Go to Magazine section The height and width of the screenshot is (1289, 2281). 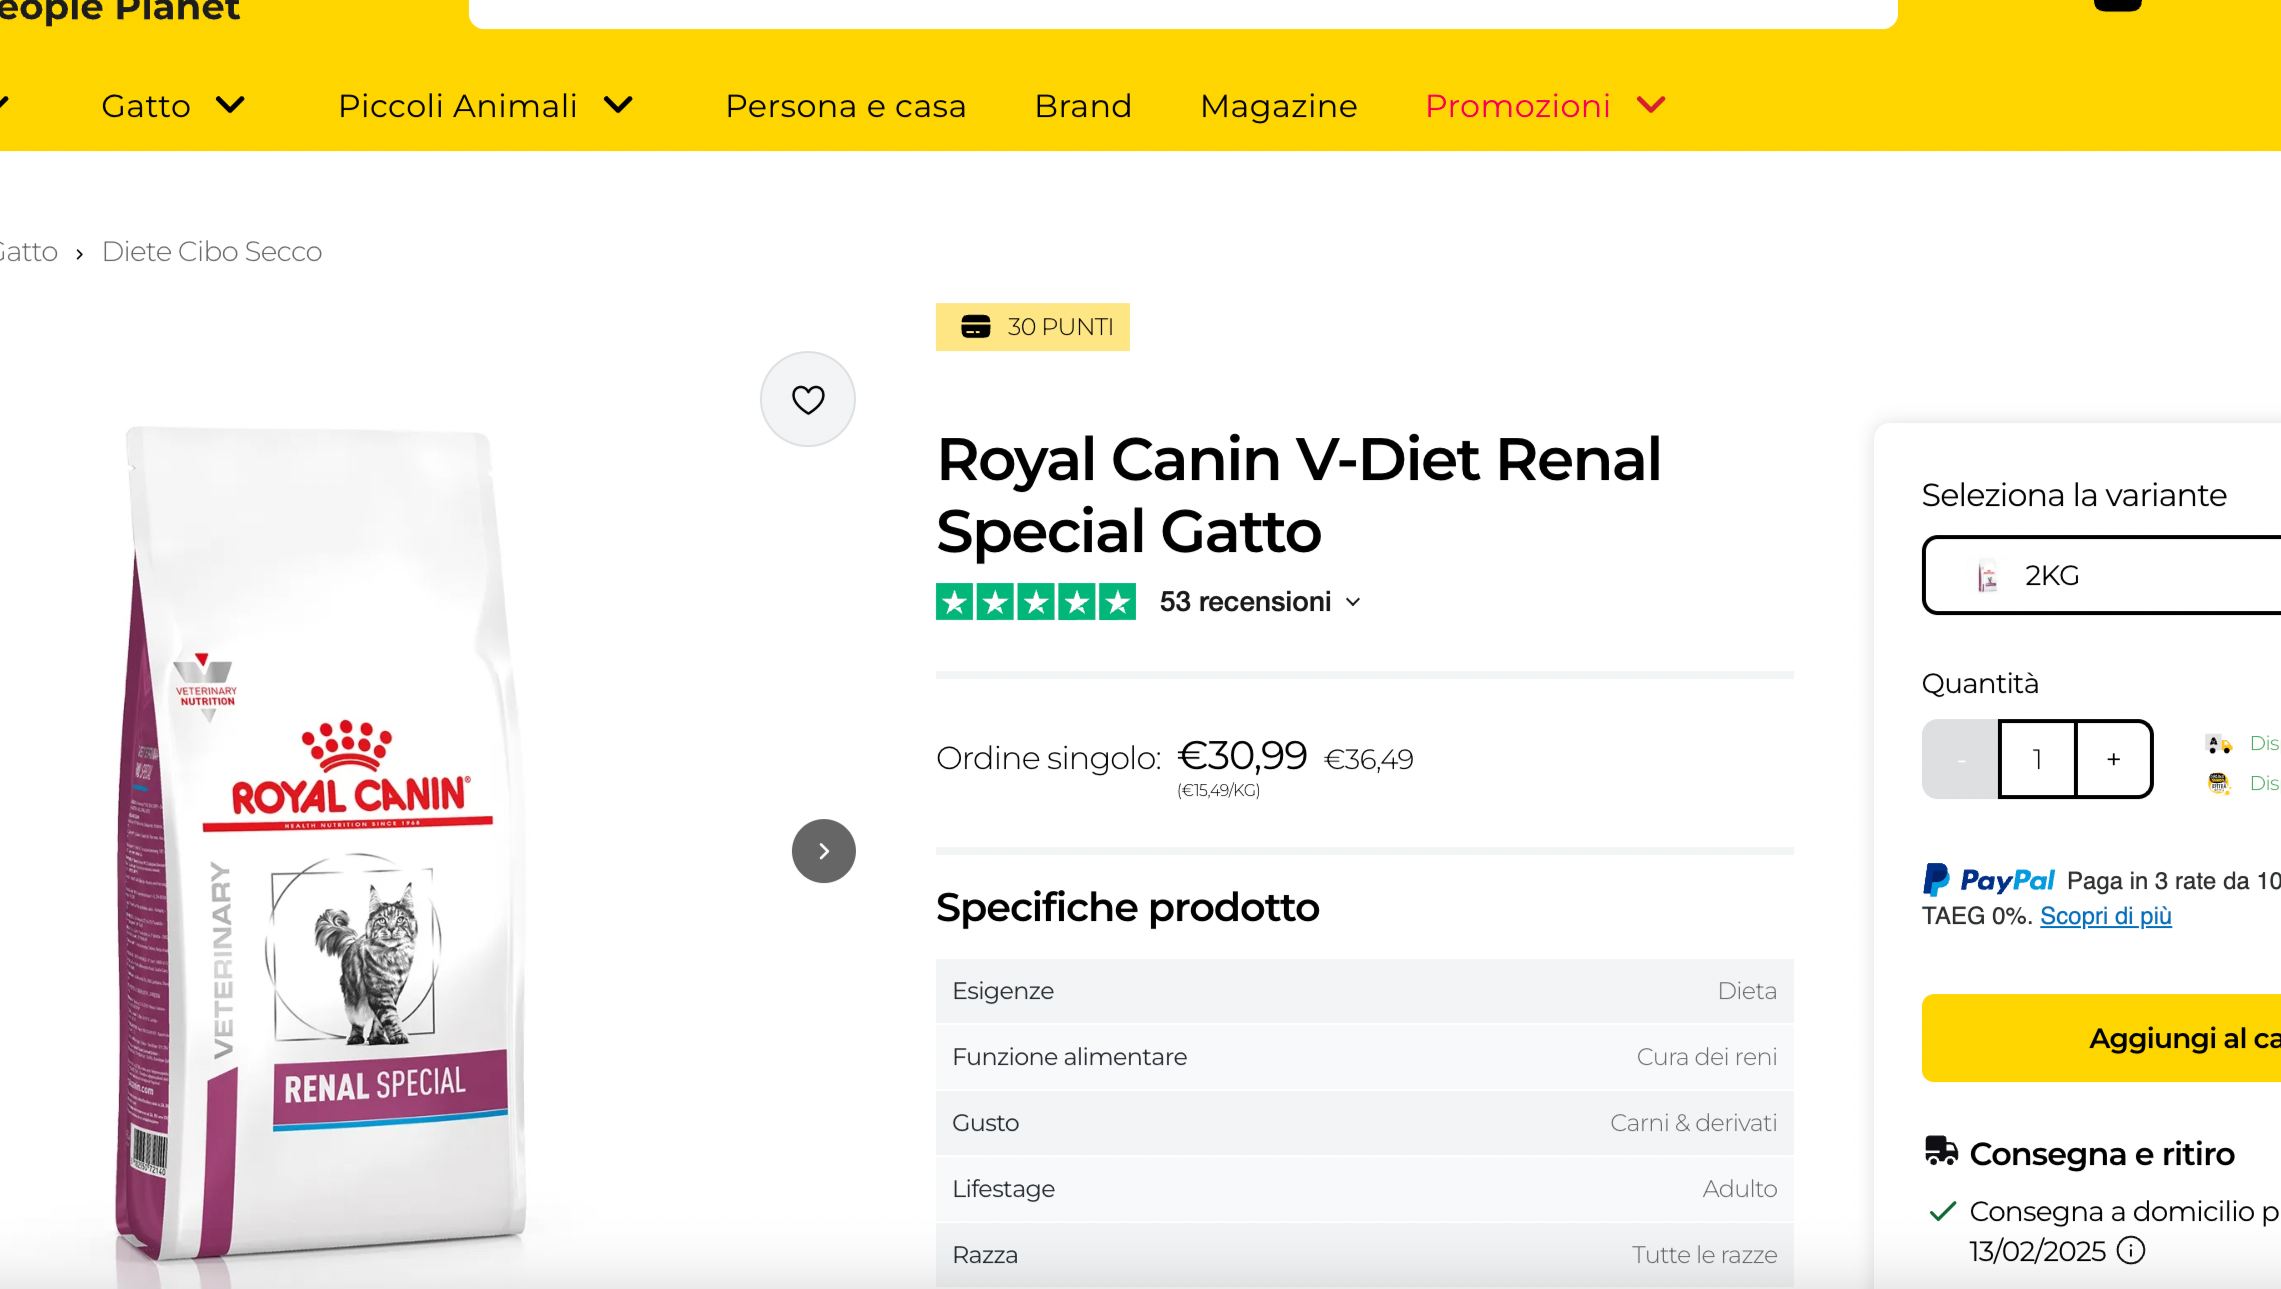click(1278, 106)
